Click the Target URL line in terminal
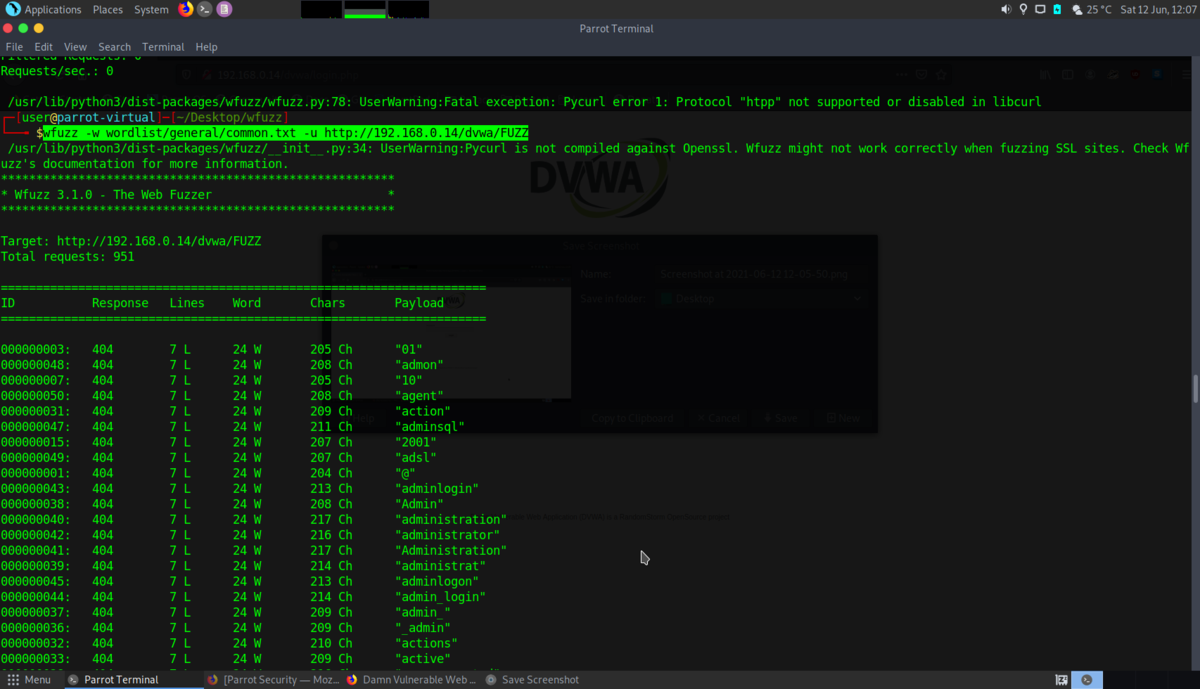Image resolution: width=1200 pixels, height=689 pixels. point(132,241)
